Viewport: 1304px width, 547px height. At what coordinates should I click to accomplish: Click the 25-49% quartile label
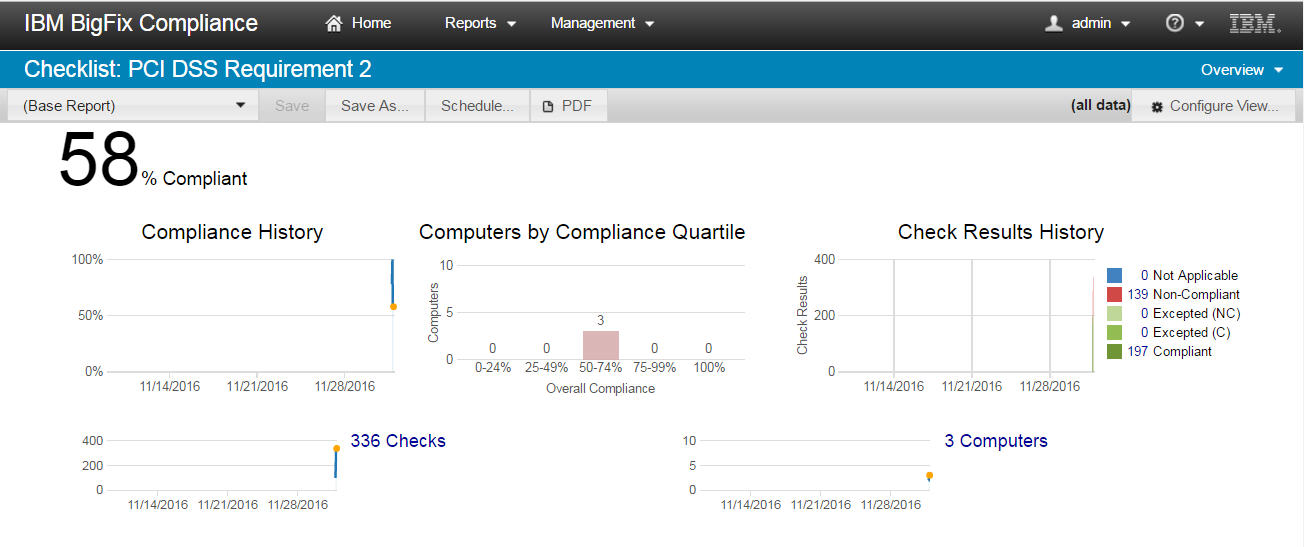click(x=546, y=368)
